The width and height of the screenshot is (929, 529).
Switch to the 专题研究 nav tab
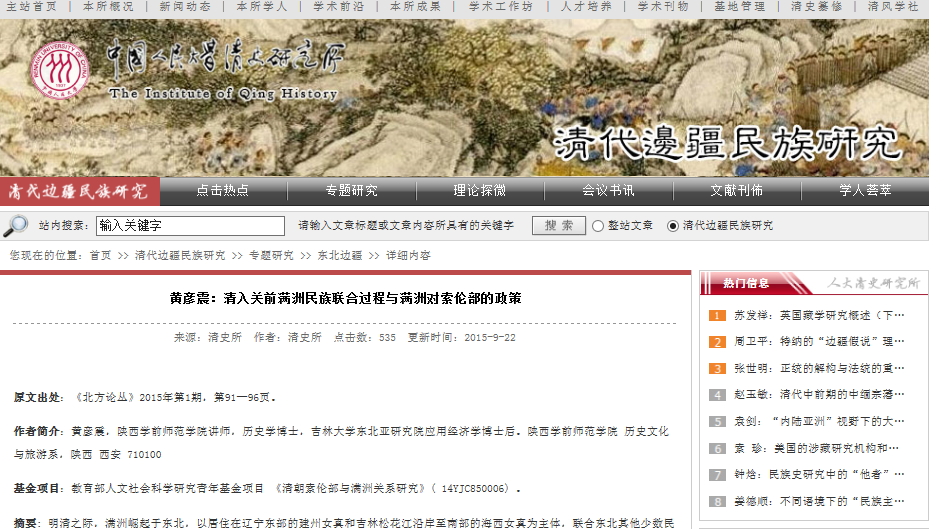[x=351, y=191]
